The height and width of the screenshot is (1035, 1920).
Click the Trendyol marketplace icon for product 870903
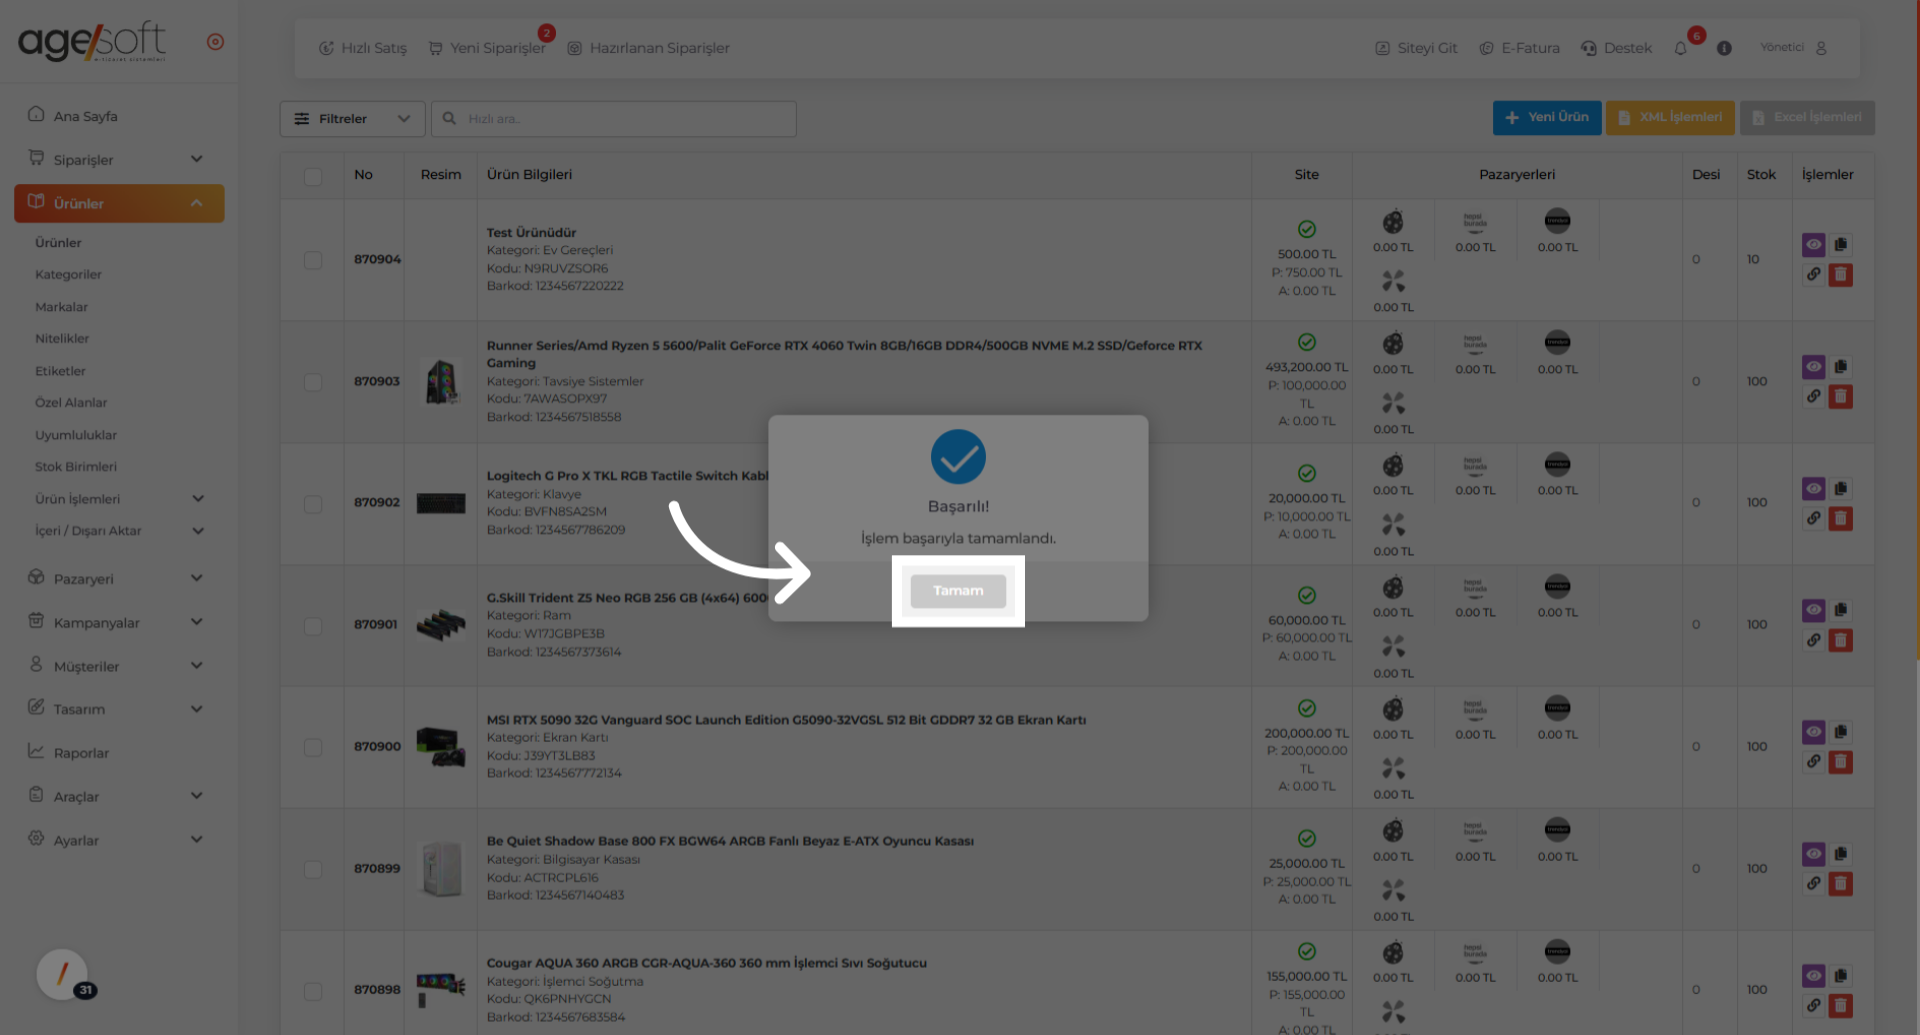click(1557, 343)
